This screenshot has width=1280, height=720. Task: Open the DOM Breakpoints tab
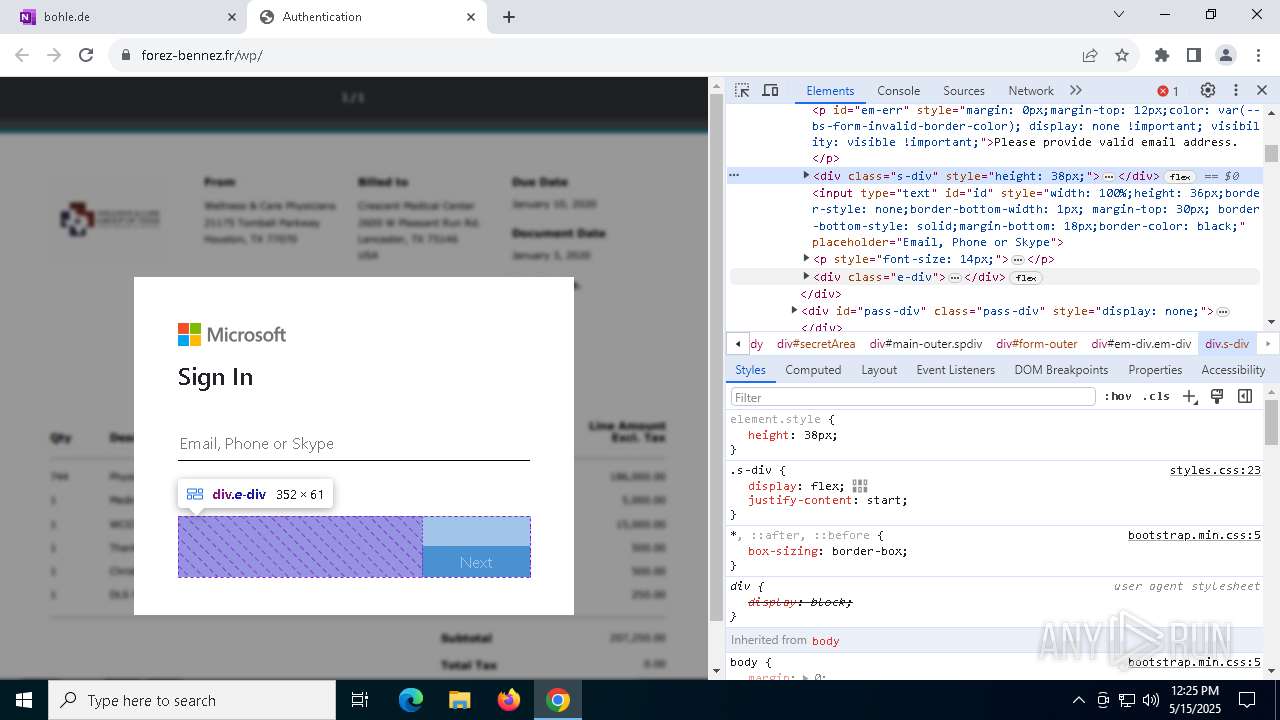pyautogui.click(x=1061, y=369)
